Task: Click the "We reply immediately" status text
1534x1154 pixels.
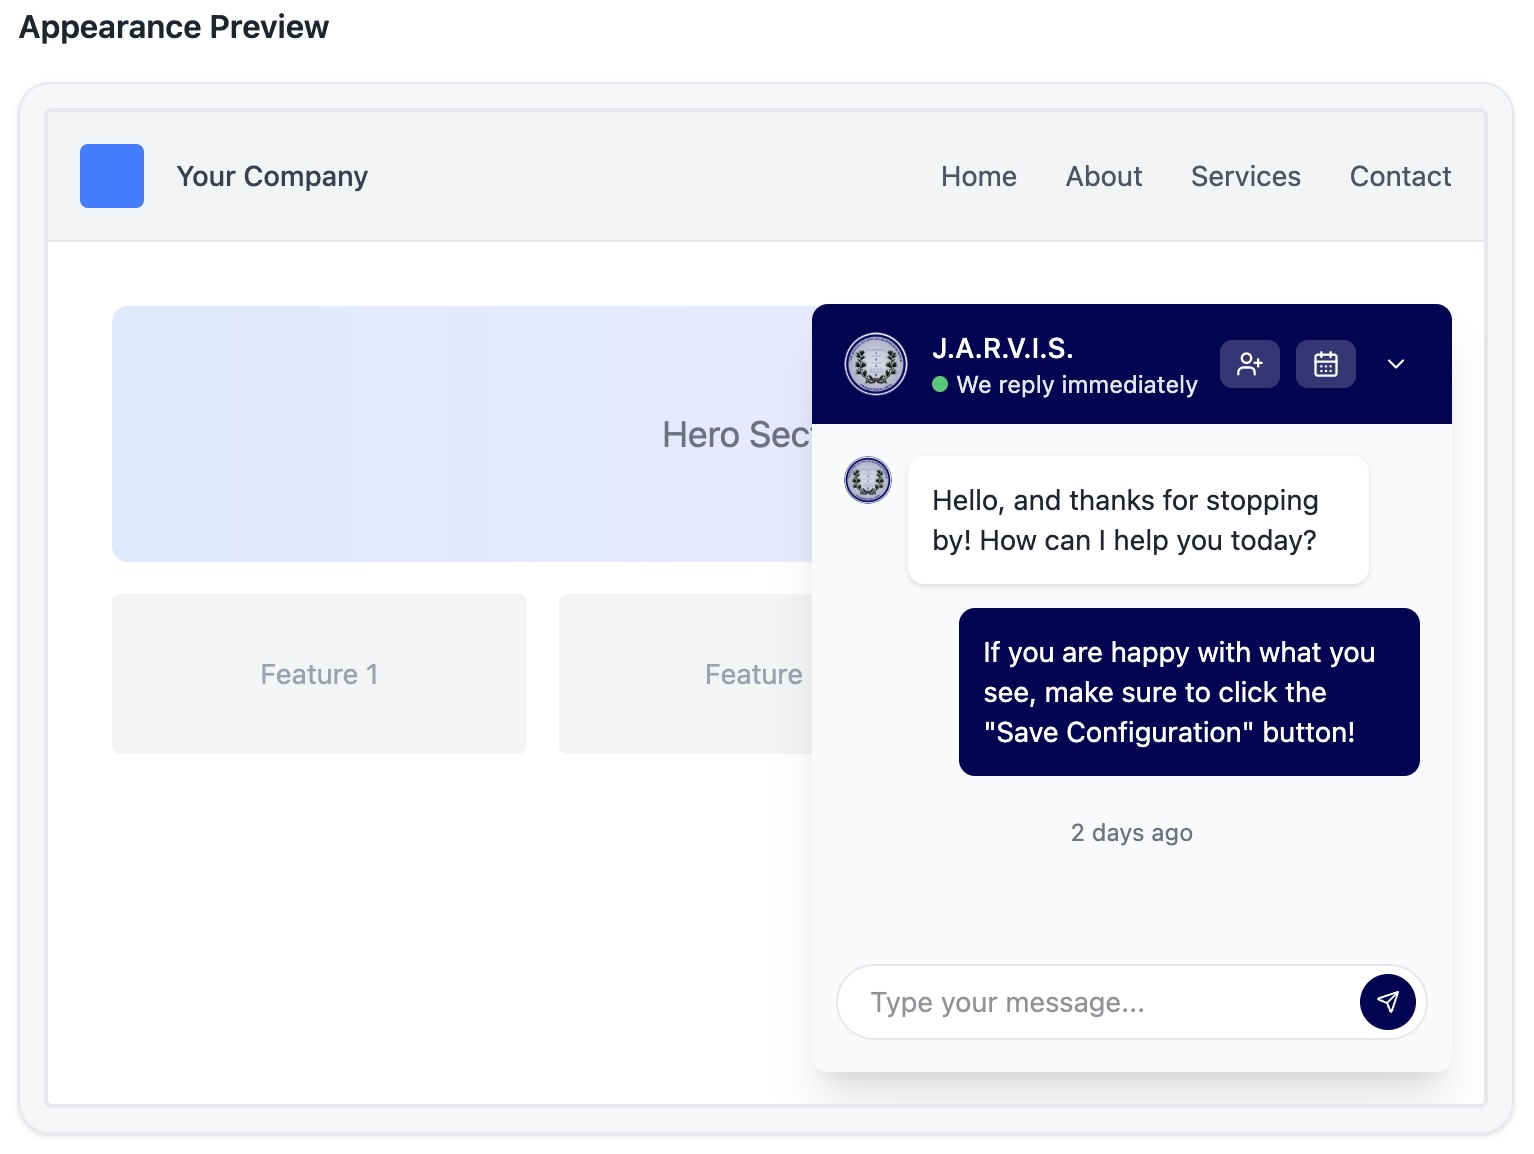Action: [x=1077, y=385]
